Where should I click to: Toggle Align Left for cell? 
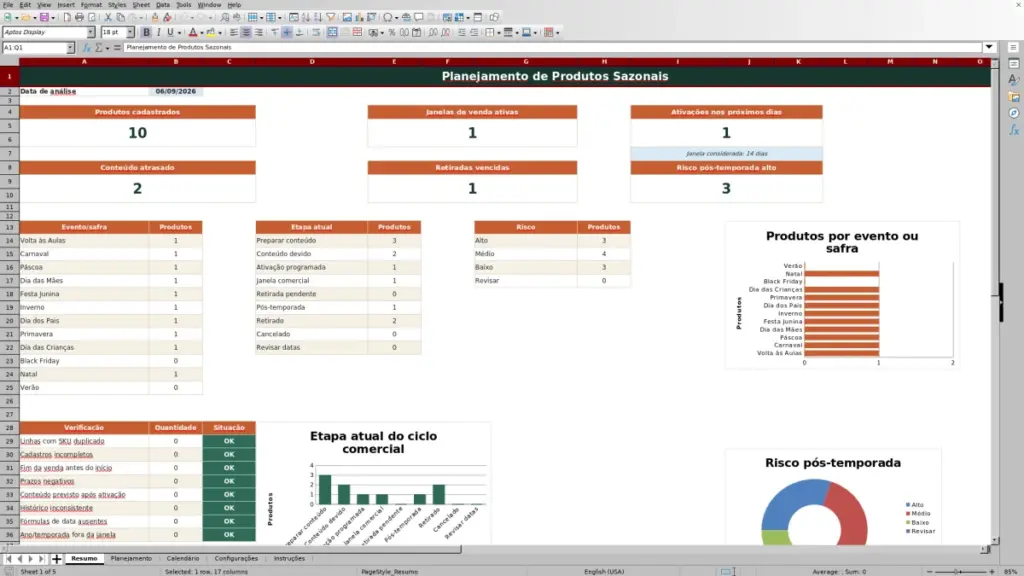point(234,33)
